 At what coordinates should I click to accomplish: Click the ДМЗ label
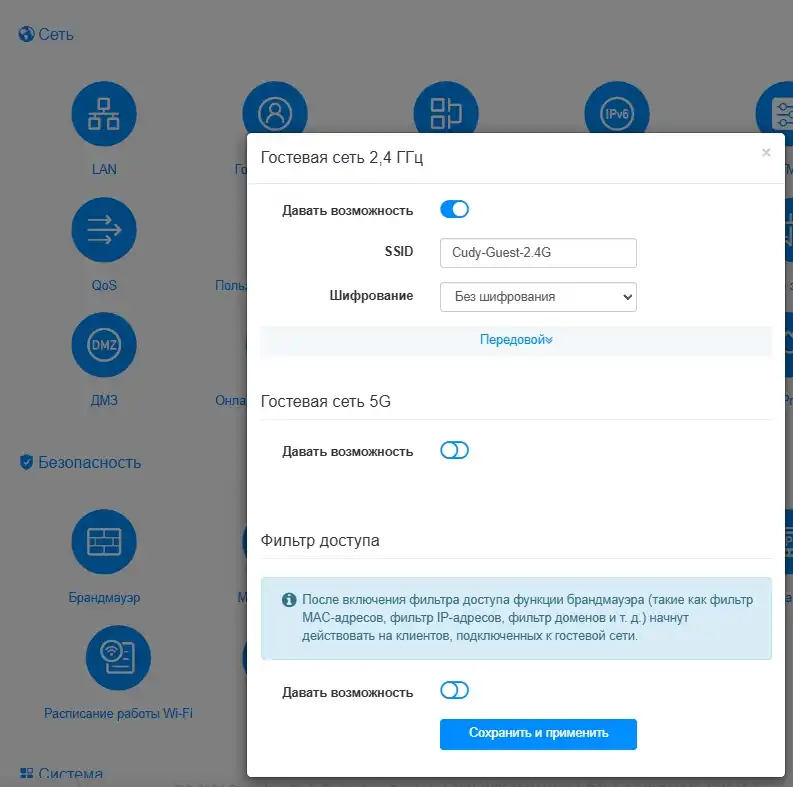point(104,401)
